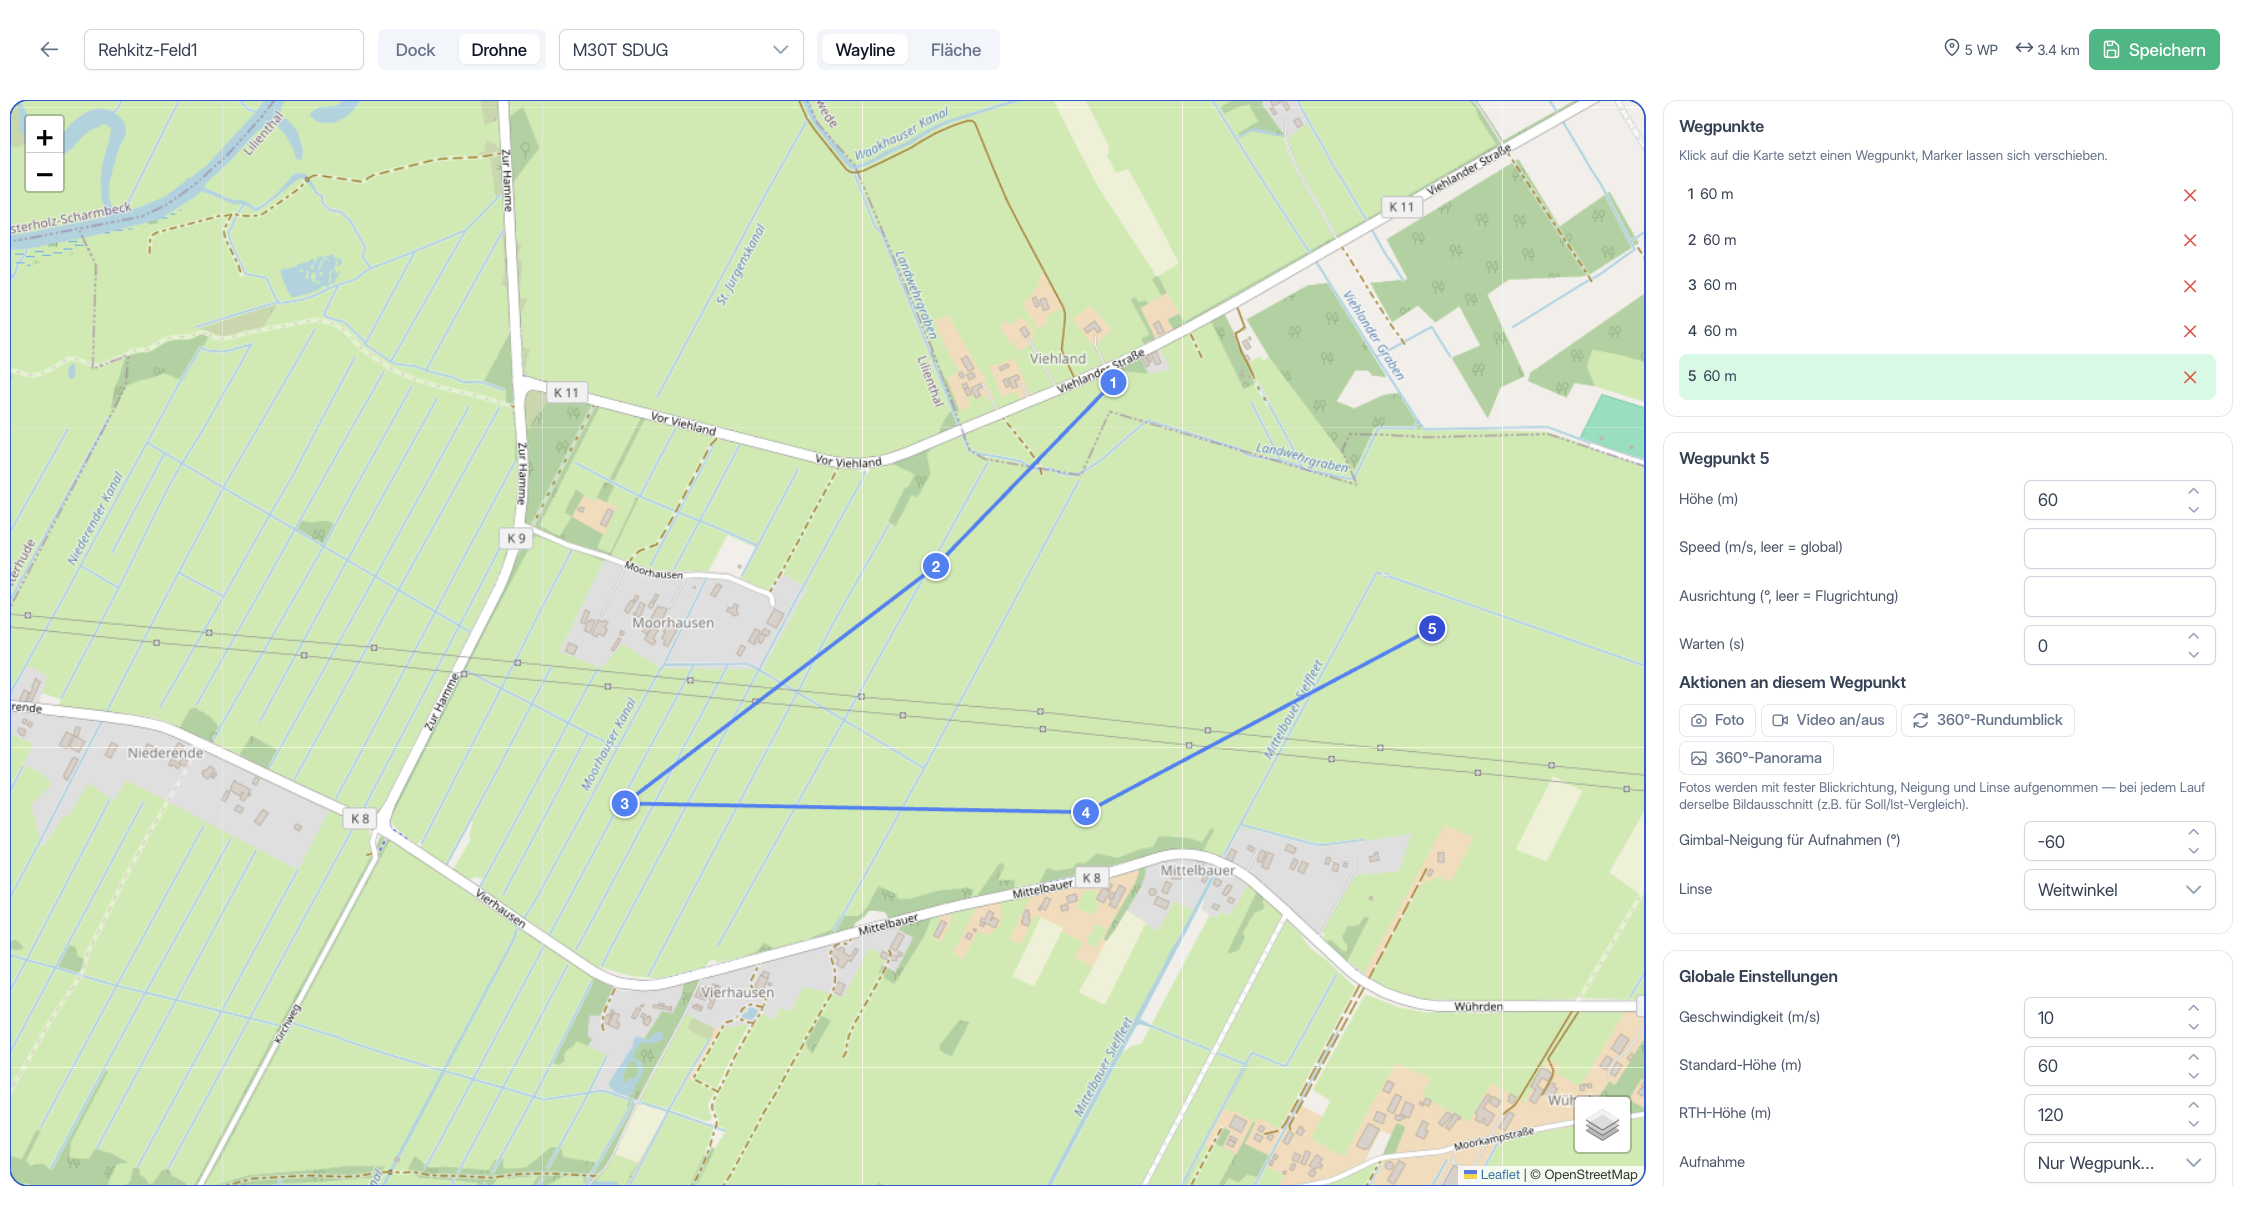This screenshot has height=1216, width=2244.
Task: Select the Wayline mission type
Action: [865, 50]
